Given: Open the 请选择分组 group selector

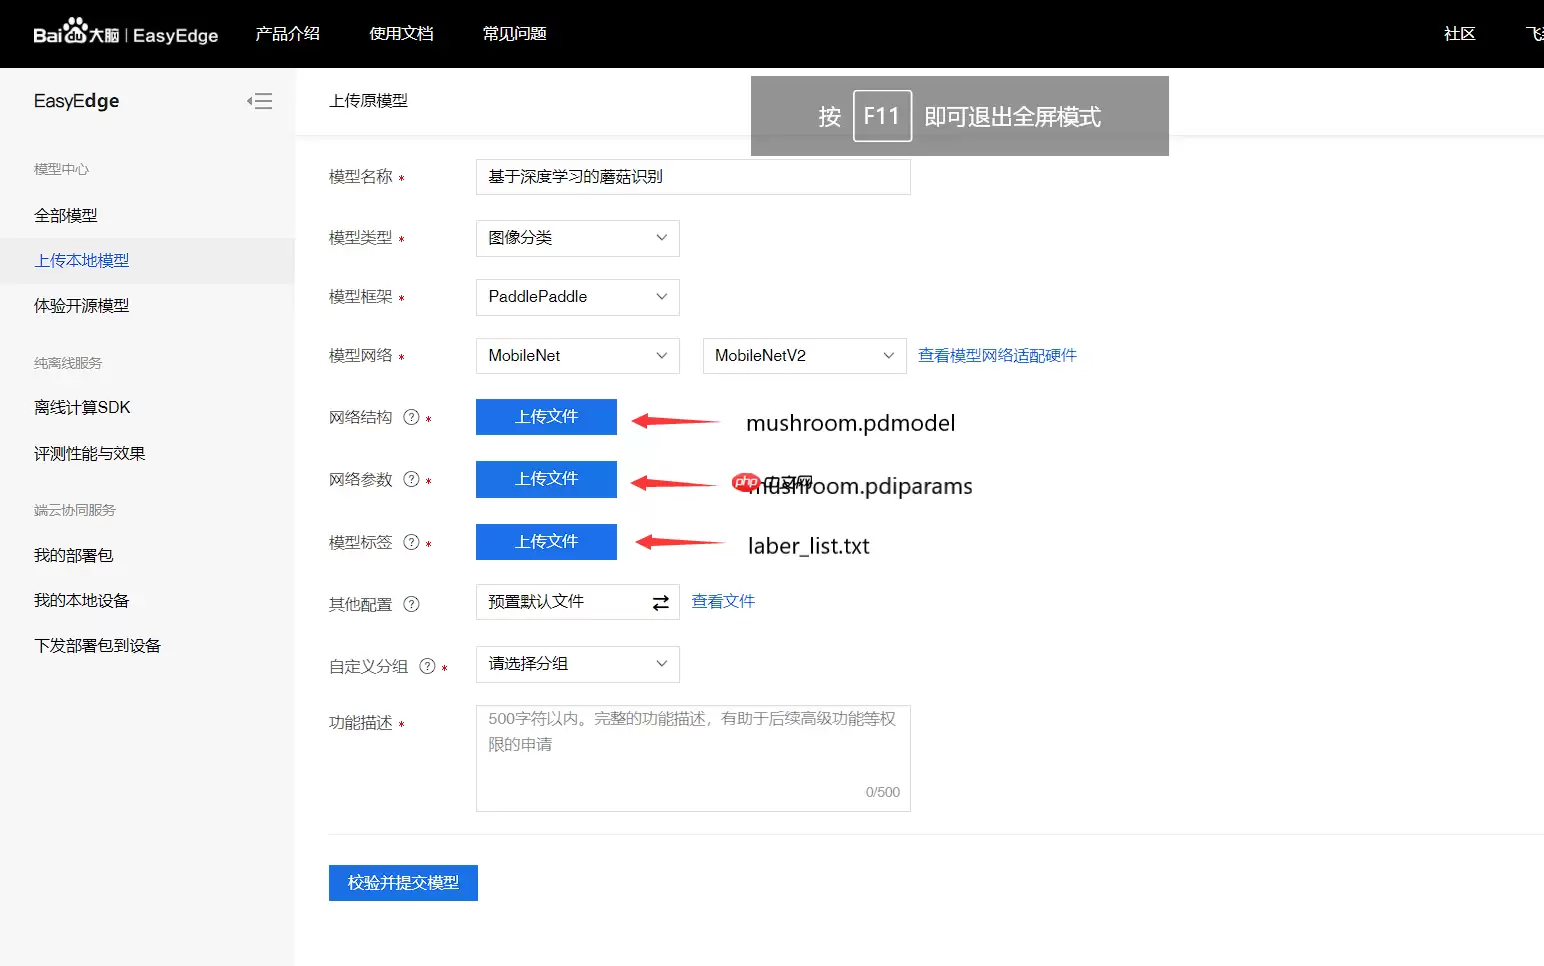Looking at the screenshot, I should (x=577, y=664).
